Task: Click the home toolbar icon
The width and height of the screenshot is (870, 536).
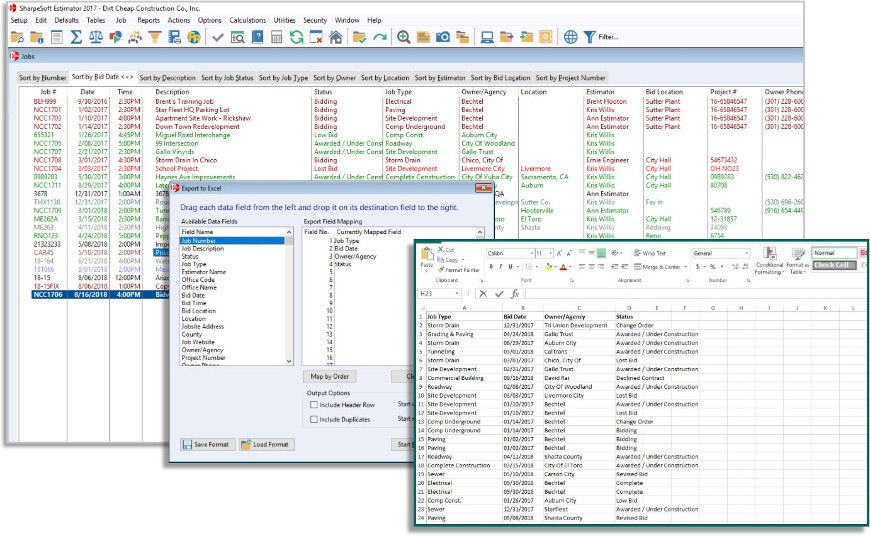Action: [336, 37]
